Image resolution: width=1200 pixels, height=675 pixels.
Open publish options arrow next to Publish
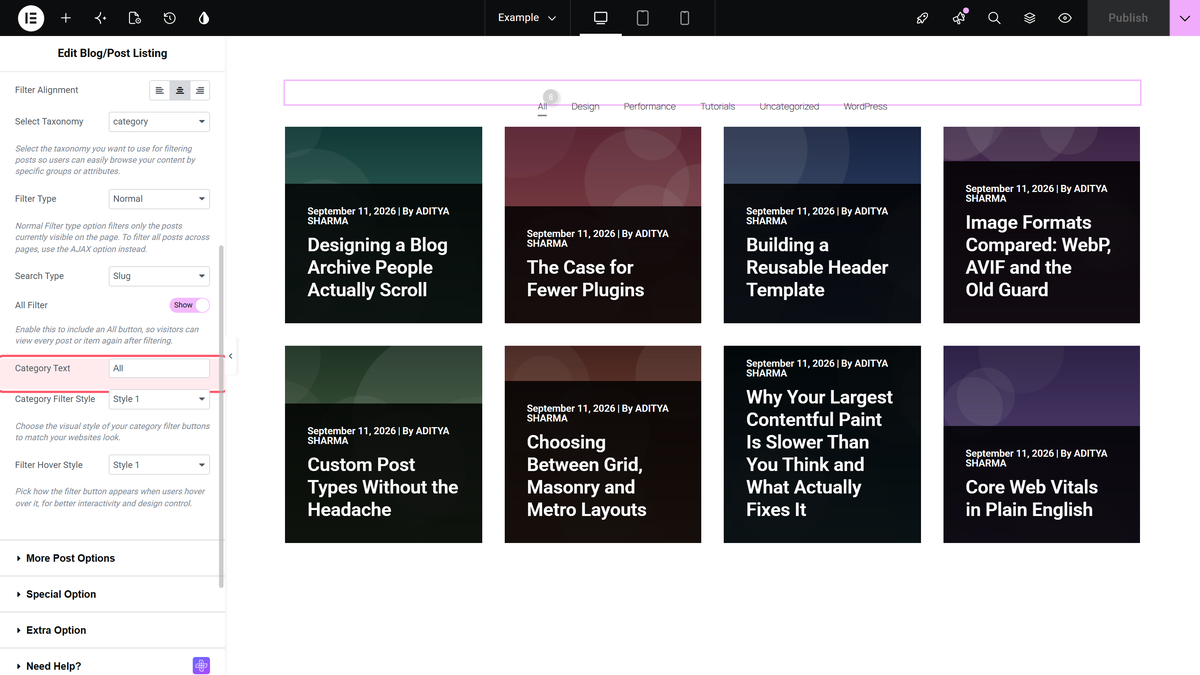click(x=1185, y=18)
